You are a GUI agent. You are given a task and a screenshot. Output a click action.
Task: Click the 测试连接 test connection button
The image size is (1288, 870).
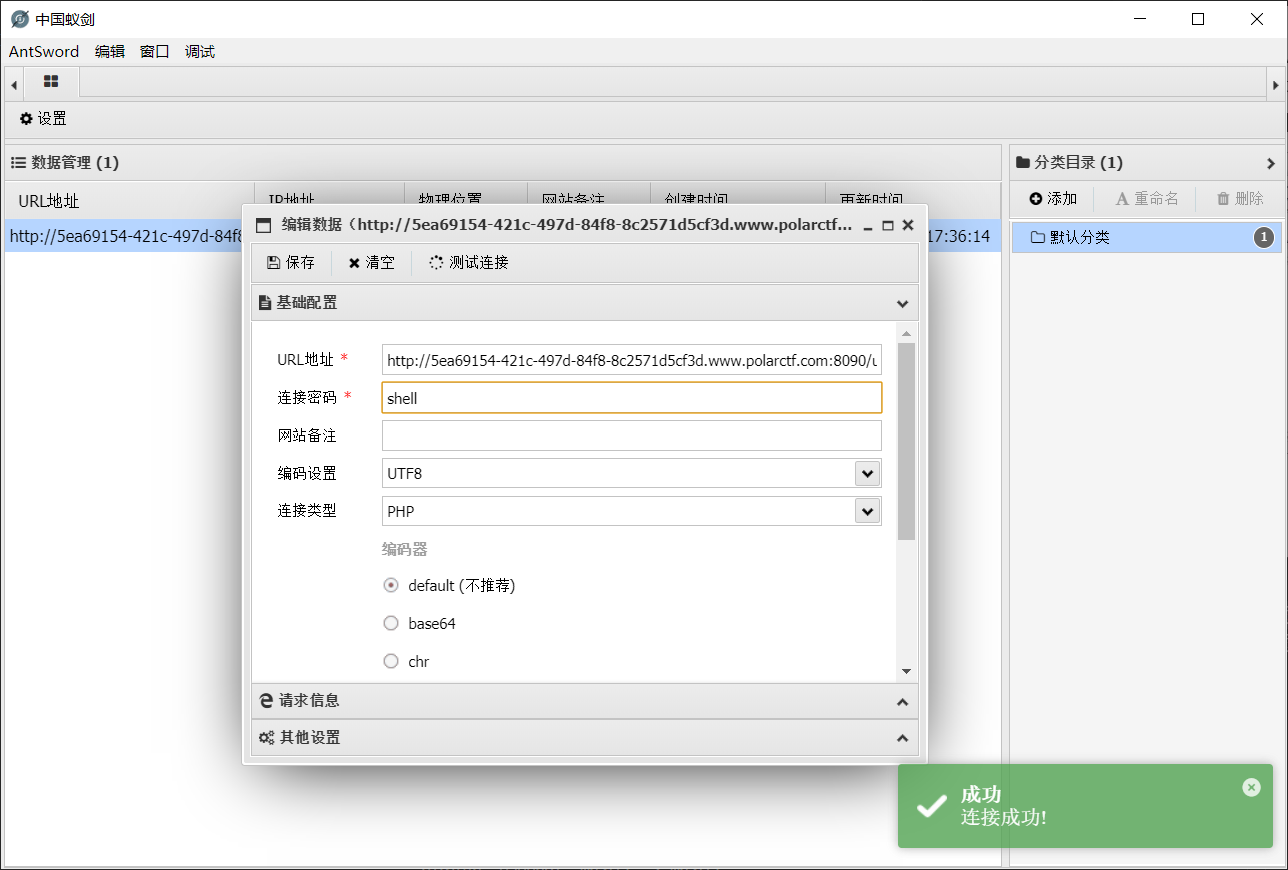coord(468,263)
